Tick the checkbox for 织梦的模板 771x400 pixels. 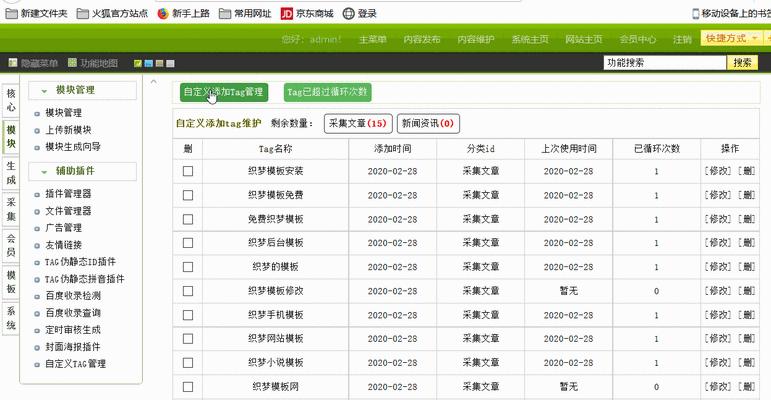tap(188, 267)
